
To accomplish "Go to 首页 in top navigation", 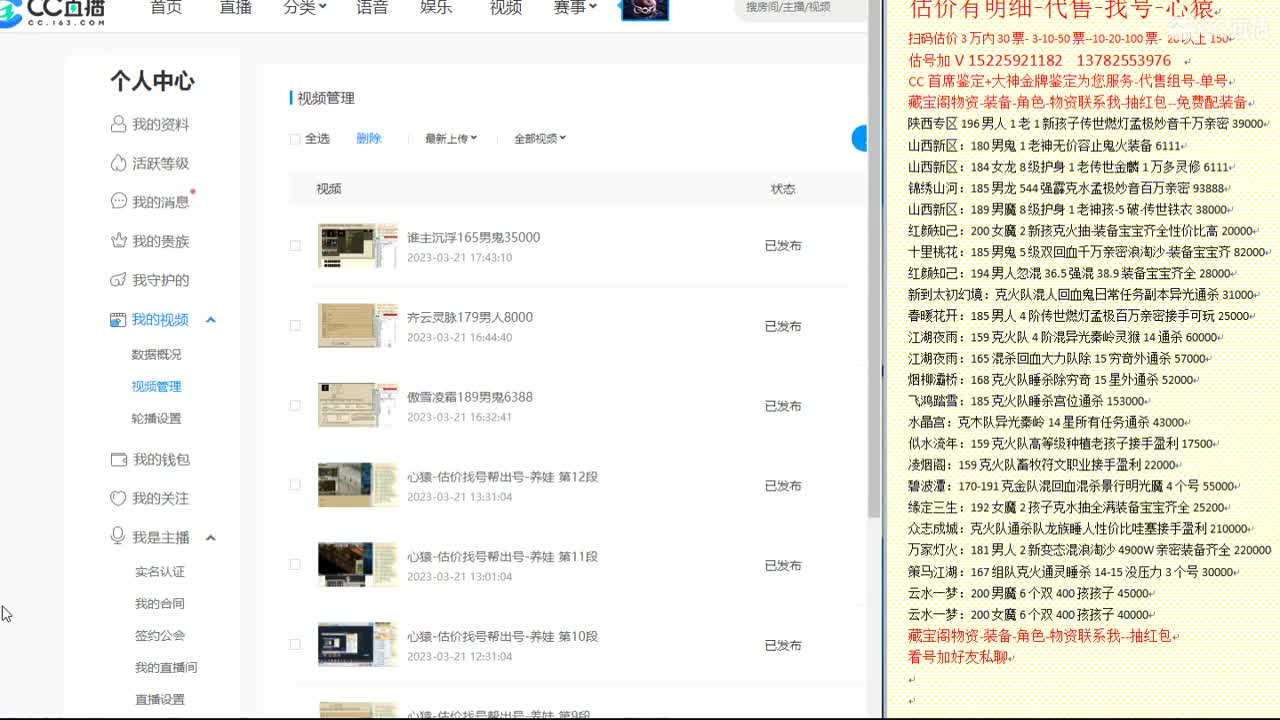I will click(x=166, y=8).
